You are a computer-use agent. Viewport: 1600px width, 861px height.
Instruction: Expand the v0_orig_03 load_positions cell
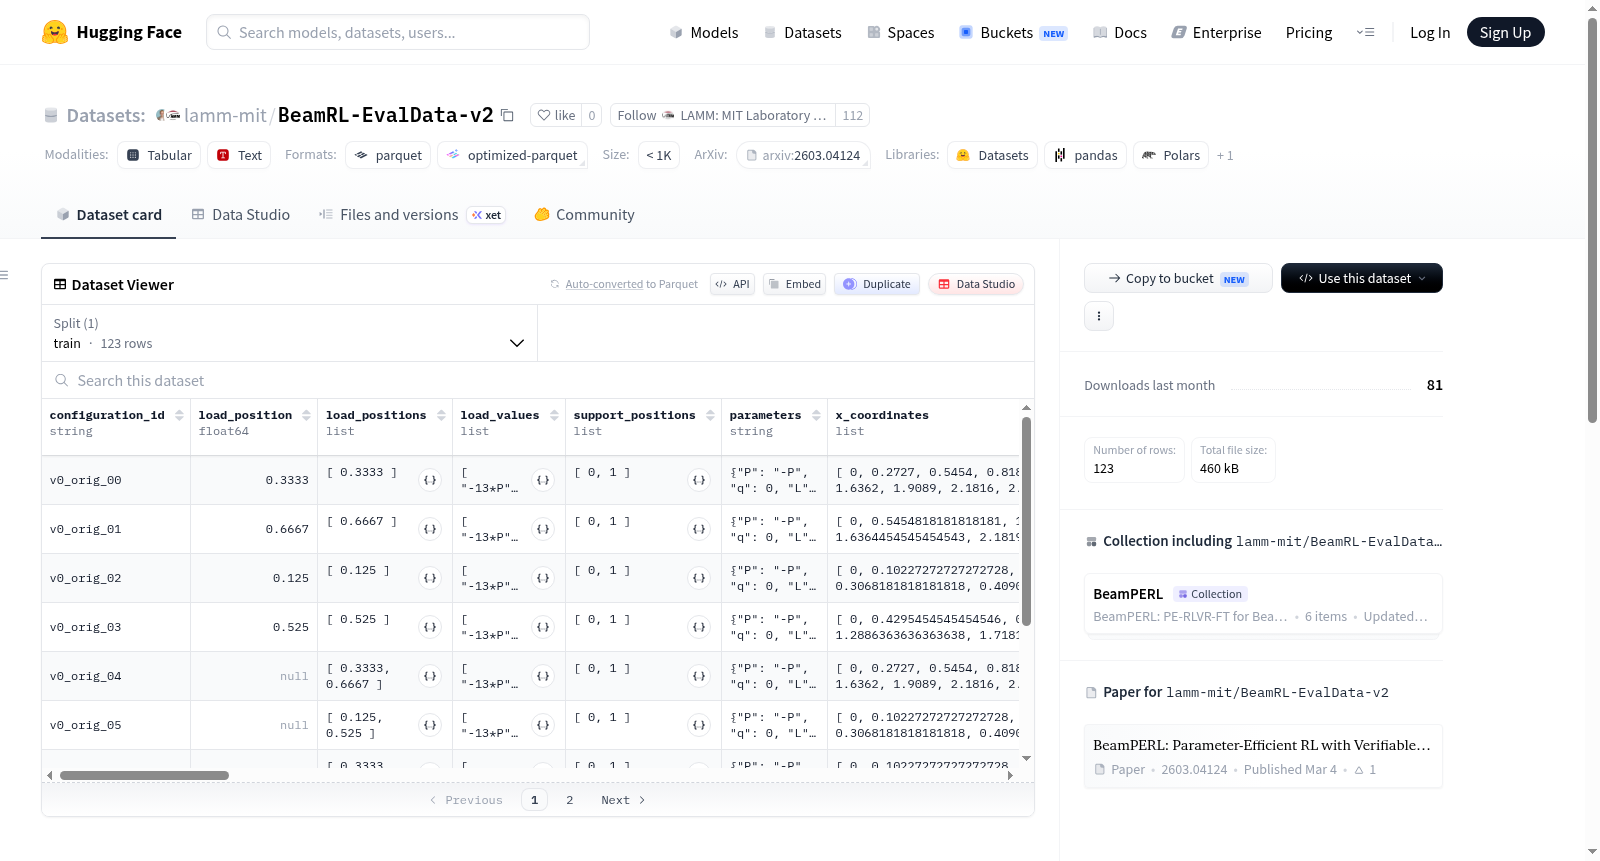click(430, 627)
